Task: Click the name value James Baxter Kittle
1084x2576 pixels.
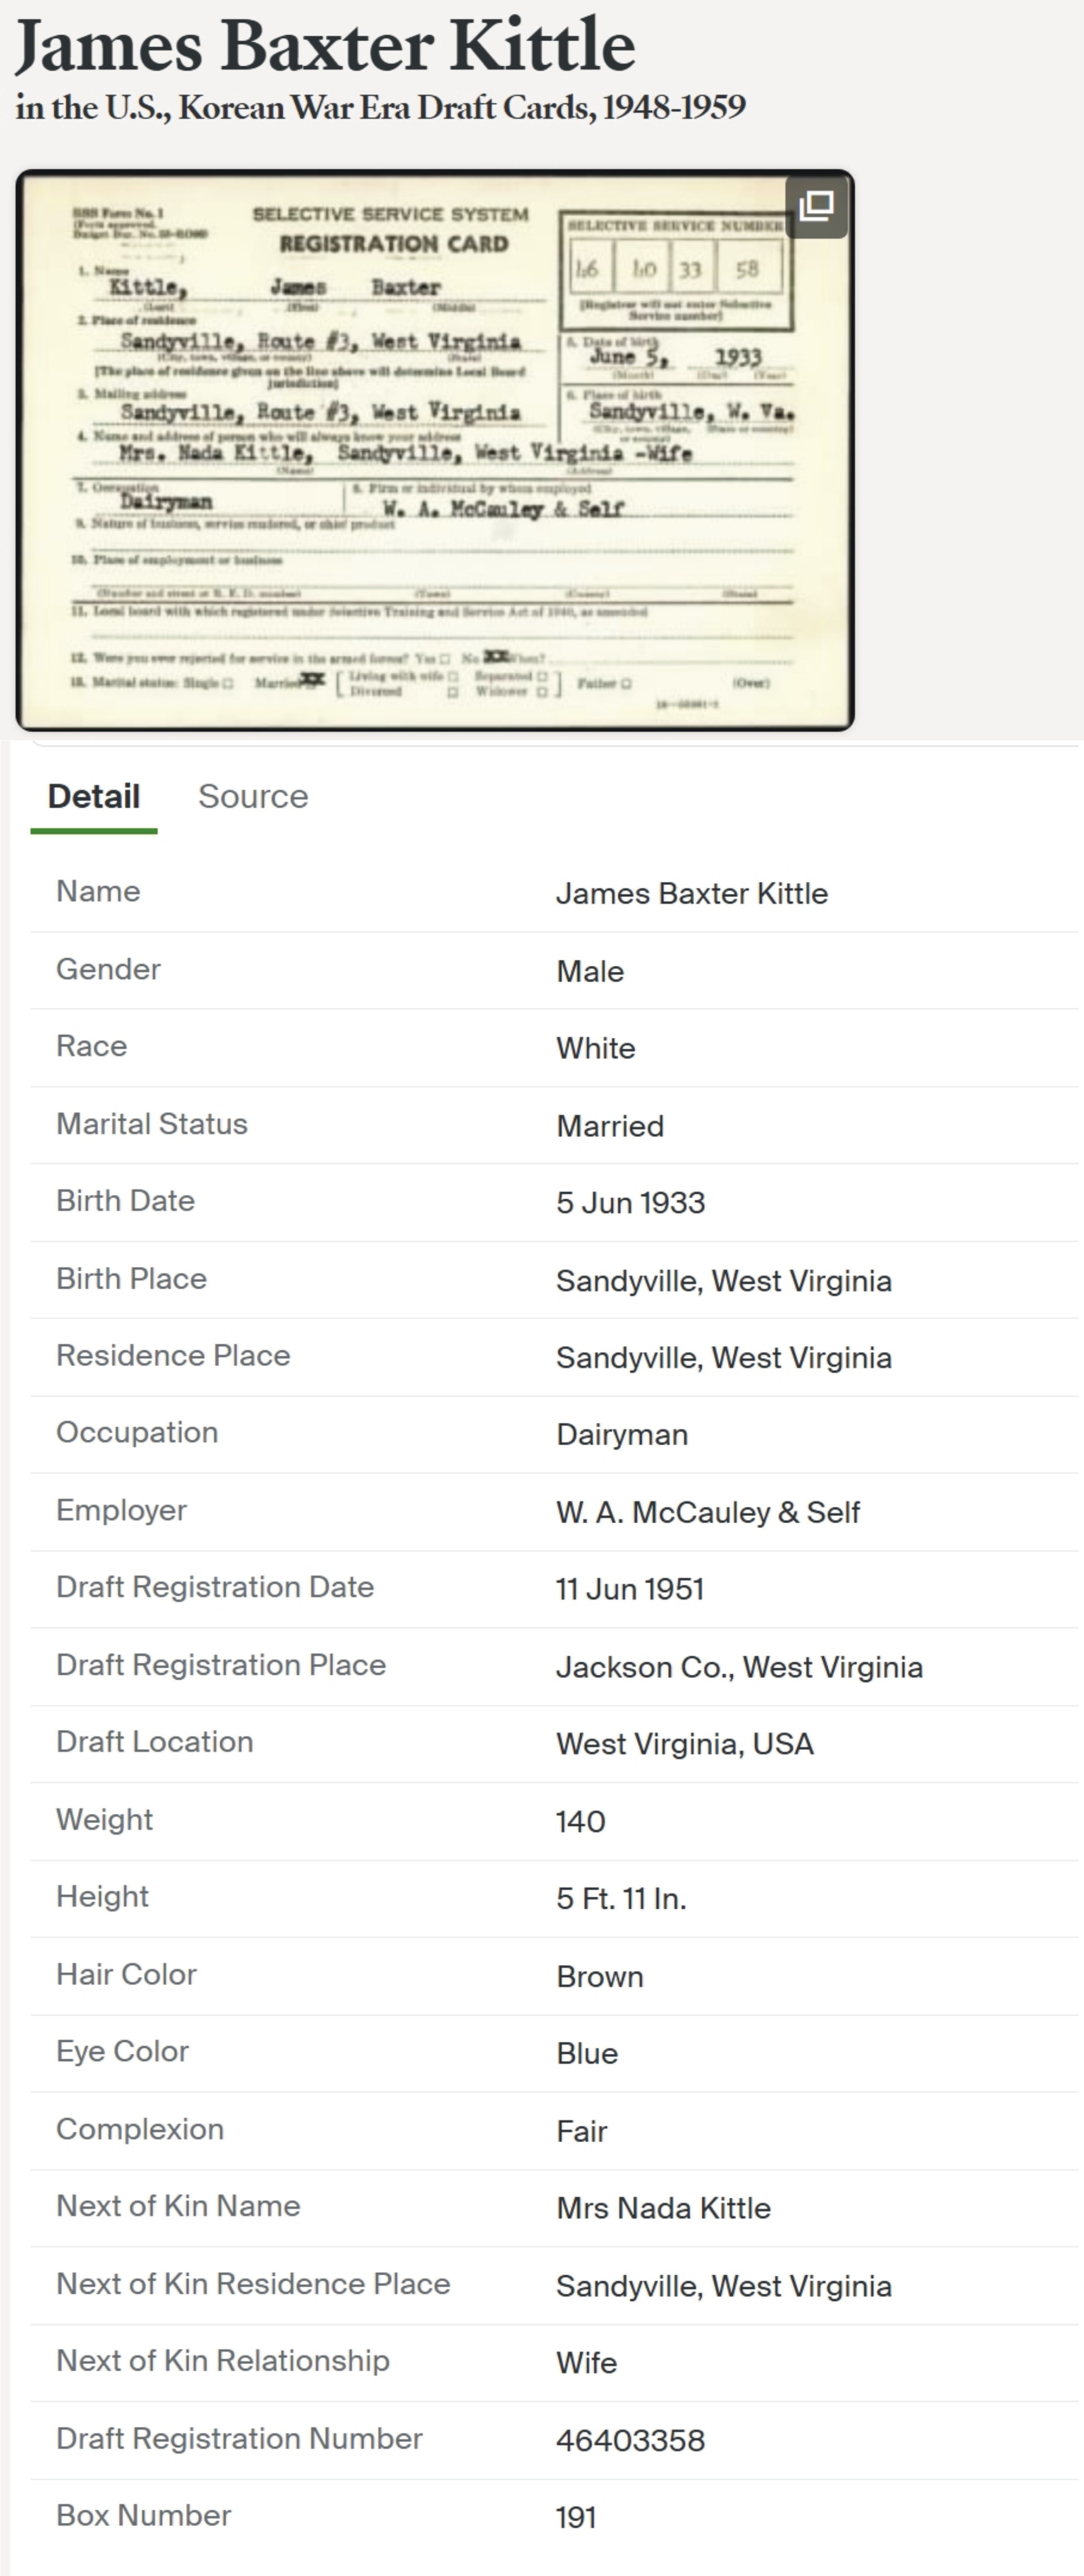Action: [x=691, y=893]
